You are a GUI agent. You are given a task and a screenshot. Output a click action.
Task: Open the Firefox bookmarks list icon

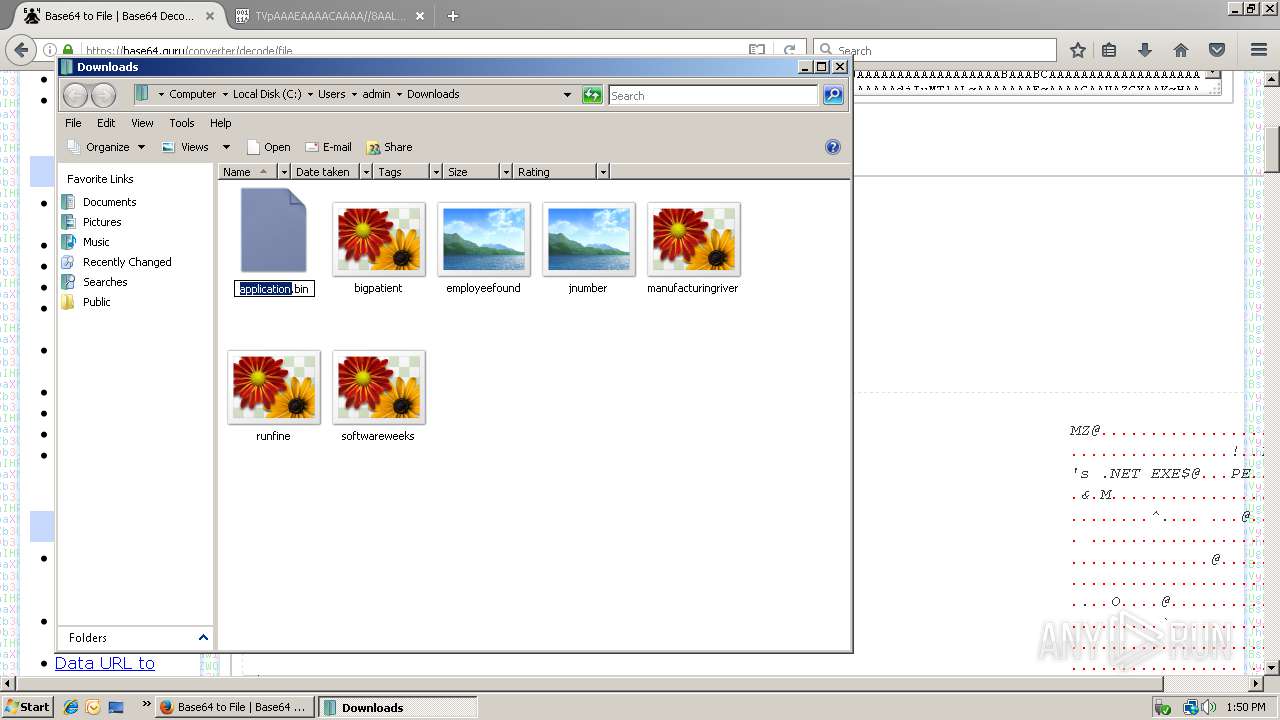(x=1109, y=50)
